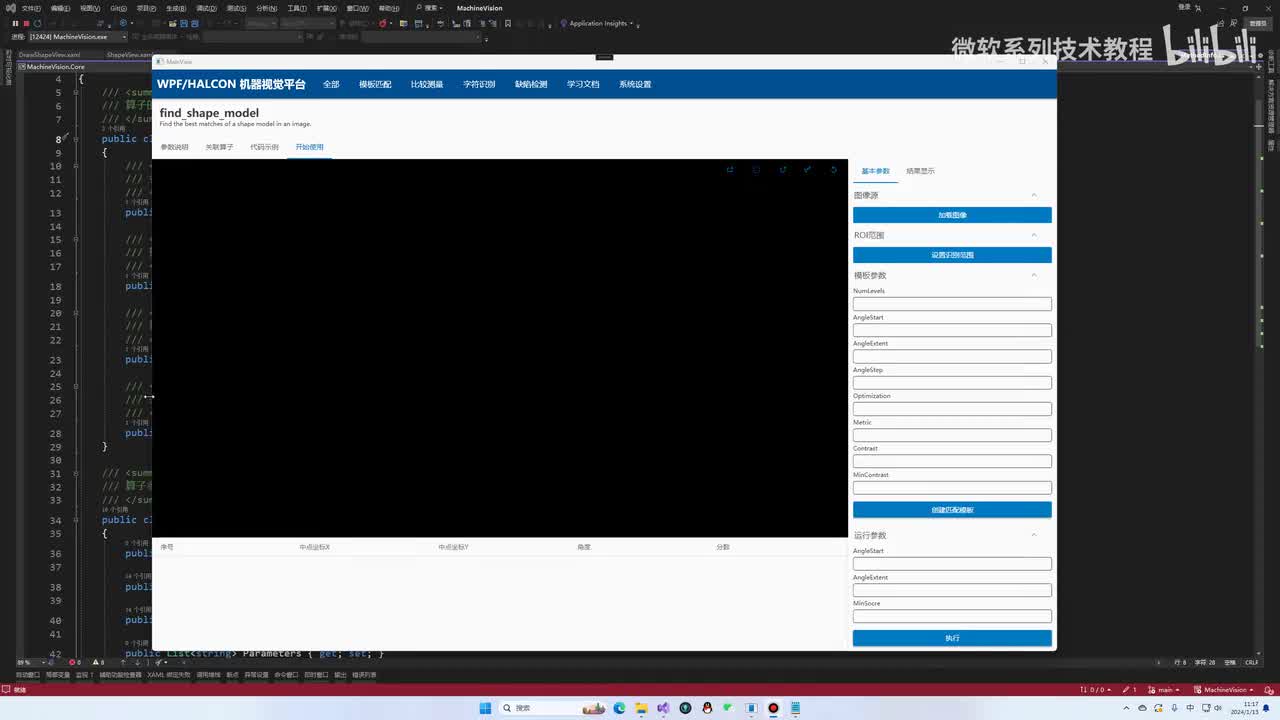1280x720 pixels.
Task: Click the undo arrow icon in image viewer toolbar
Action: (834, 170)
